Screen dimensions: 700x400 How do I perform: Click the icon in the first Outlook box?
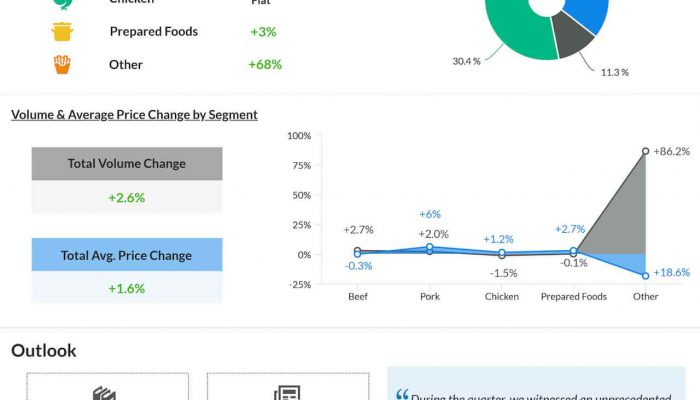[105, 393]
